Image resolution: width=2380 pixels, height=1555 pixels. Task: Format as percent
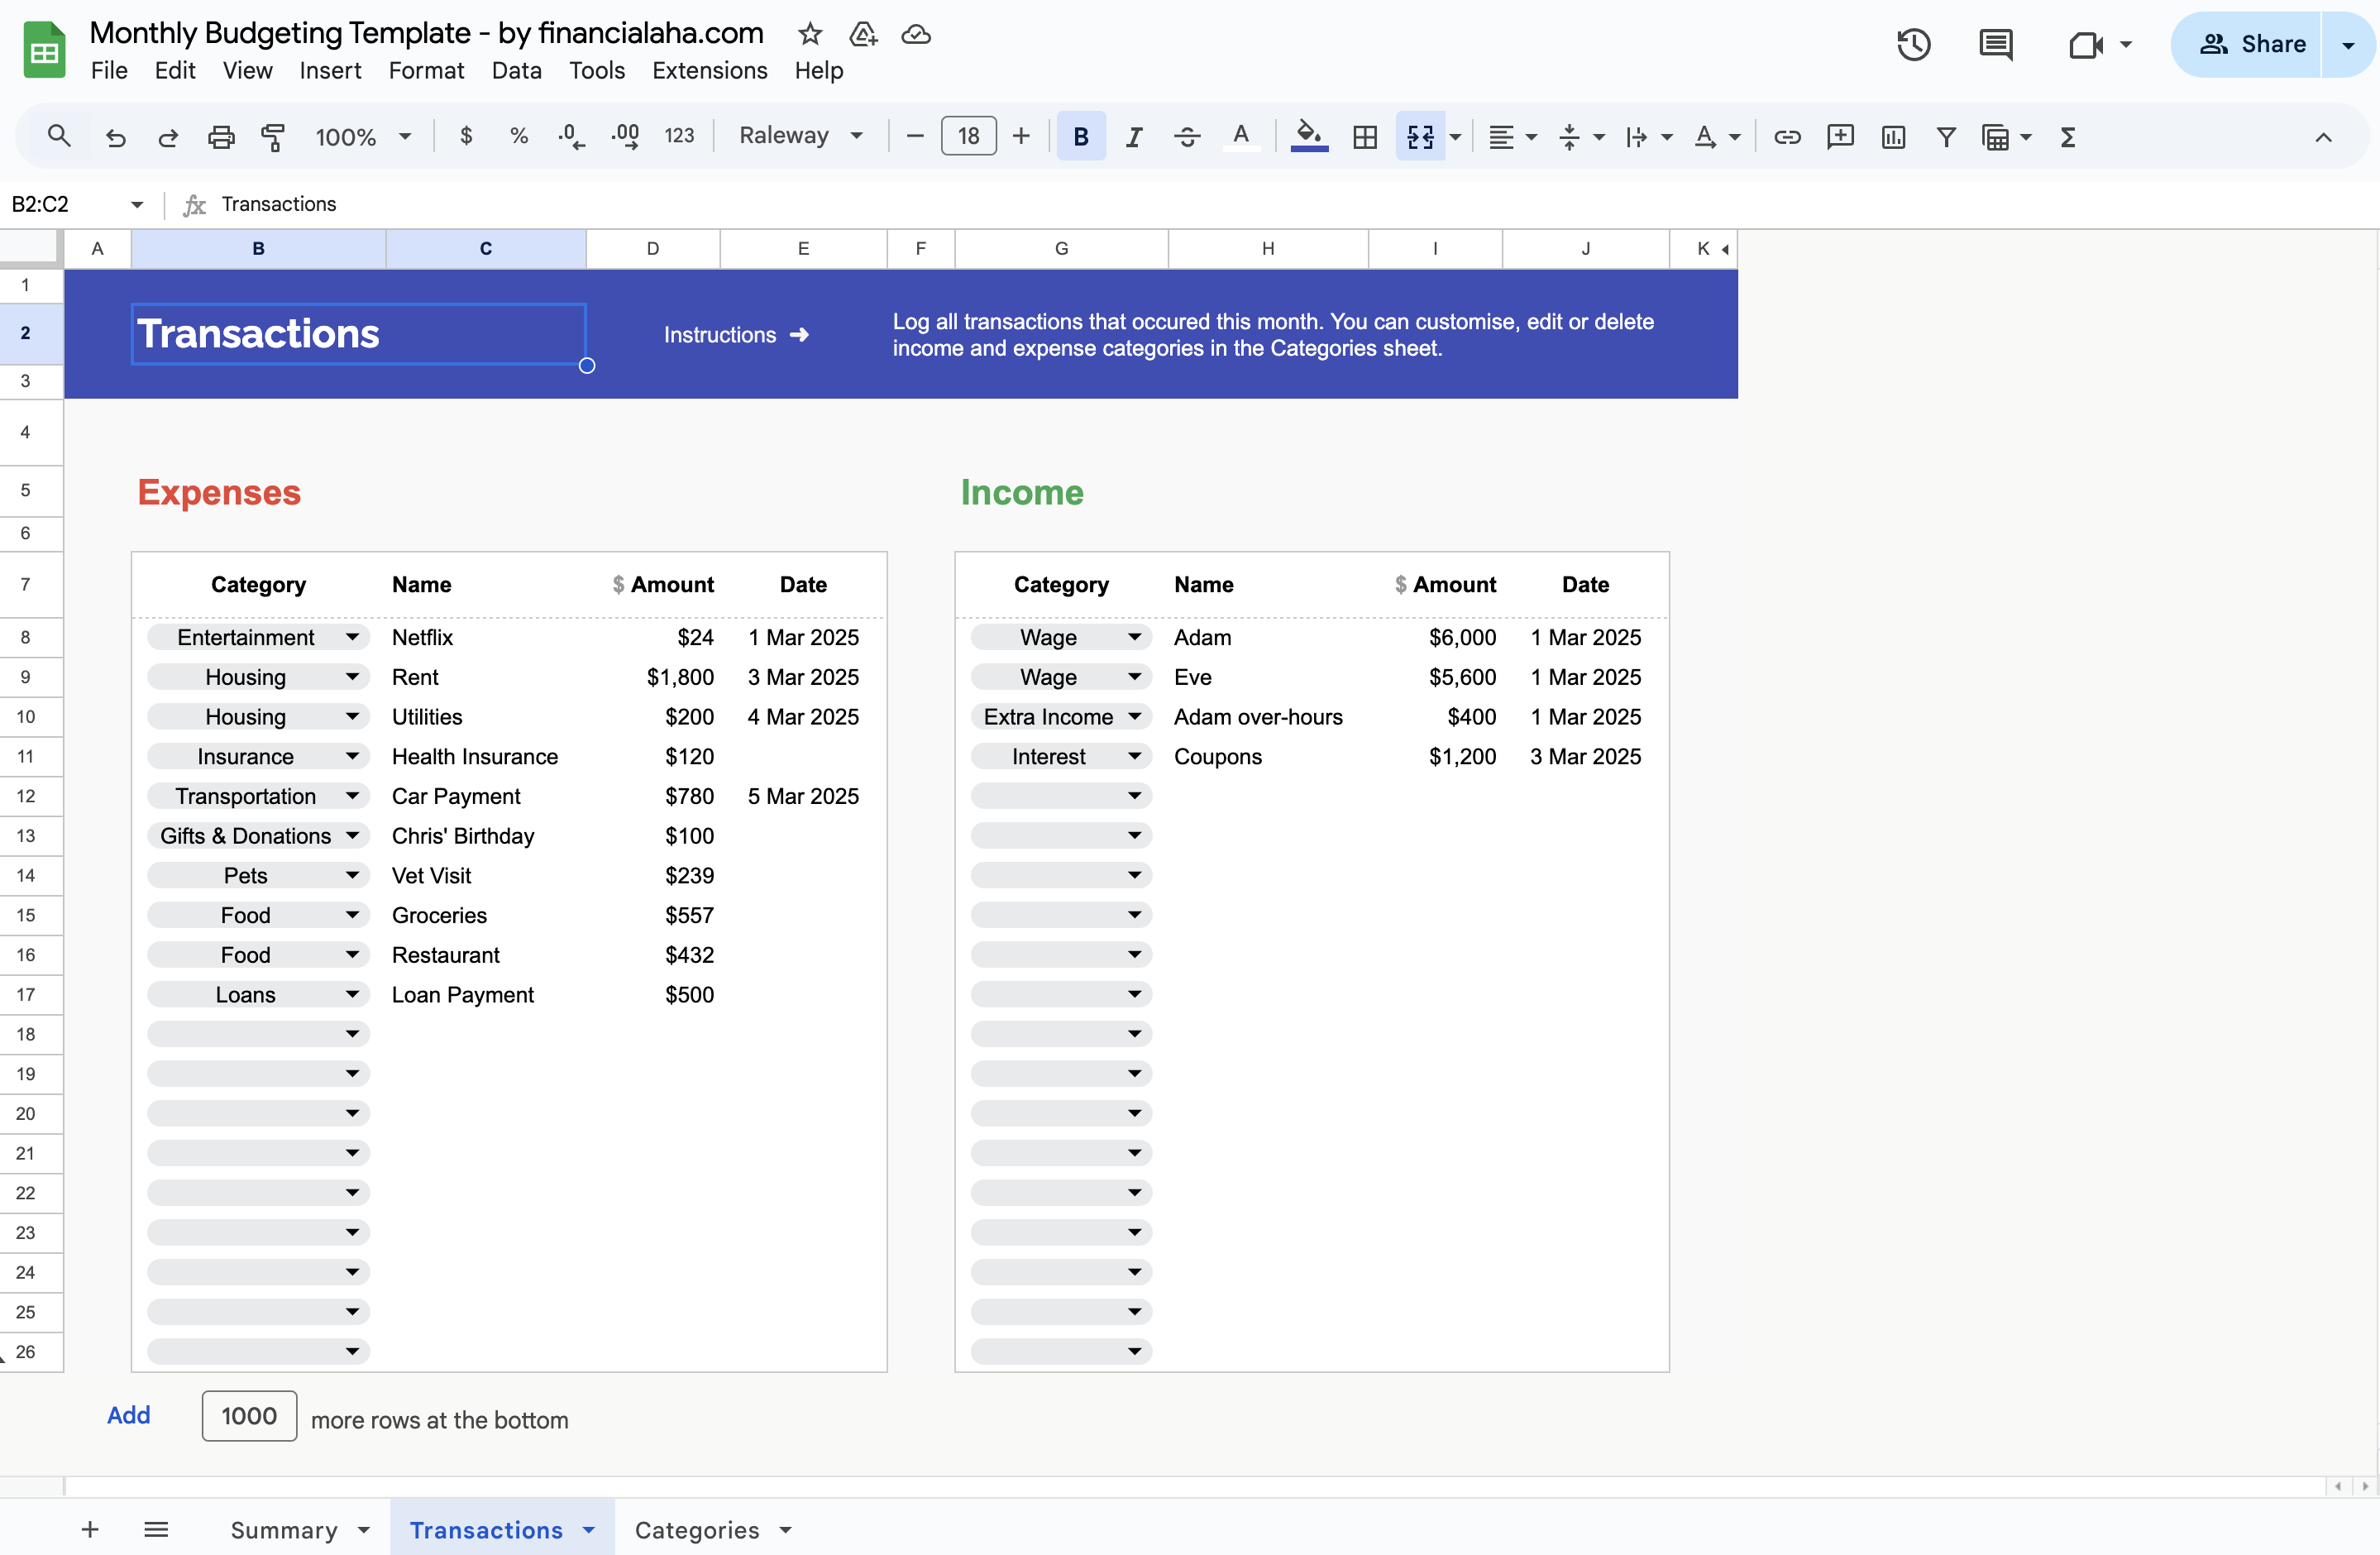[x=519, y=136]
